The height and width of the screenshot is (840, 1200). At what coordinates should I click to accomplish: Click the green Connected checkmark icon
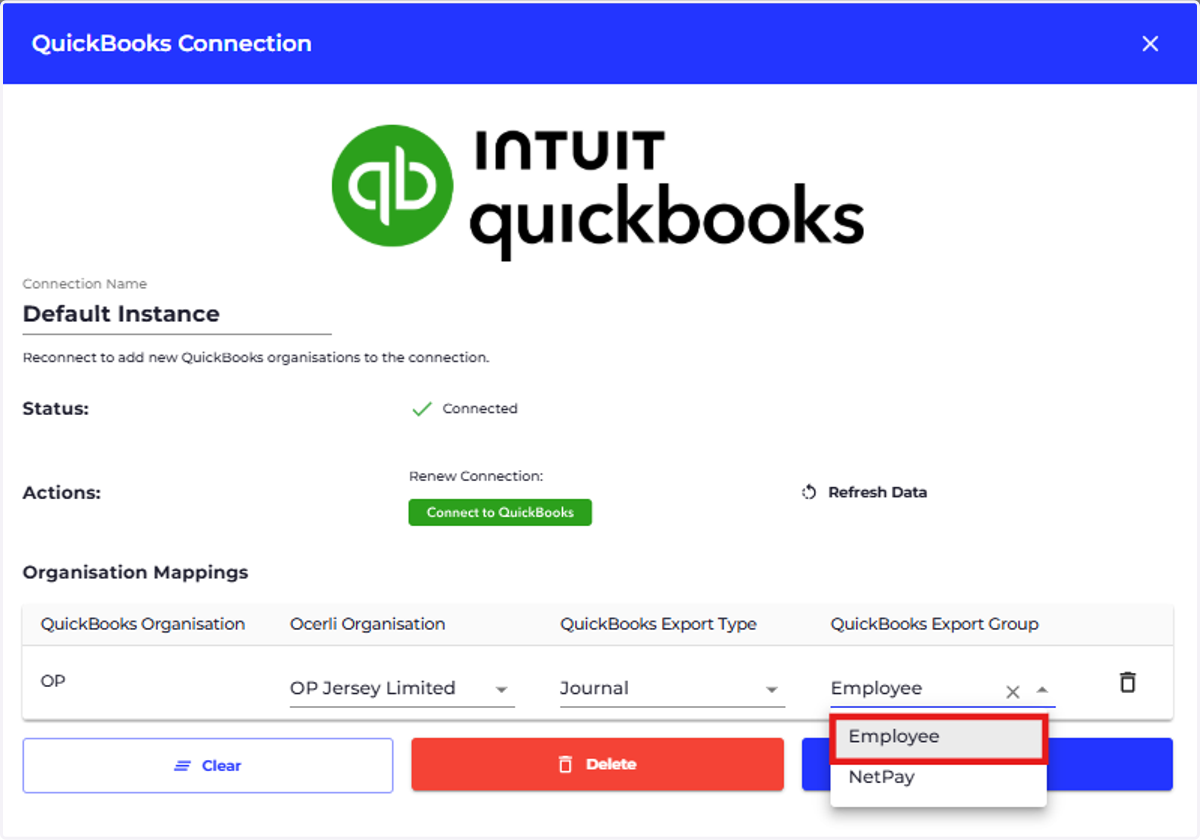pos(422,408)
